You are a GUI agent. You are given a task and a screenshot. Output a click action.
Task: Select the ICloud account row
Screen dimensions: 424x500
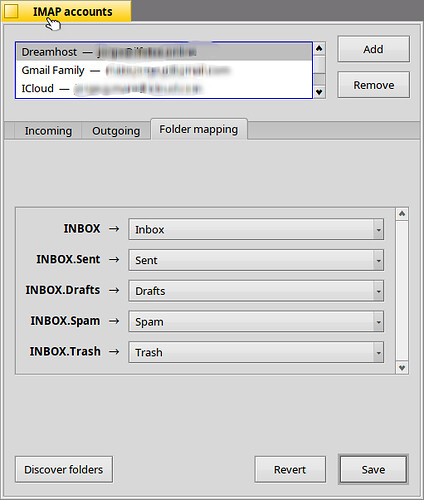(164, 88)
